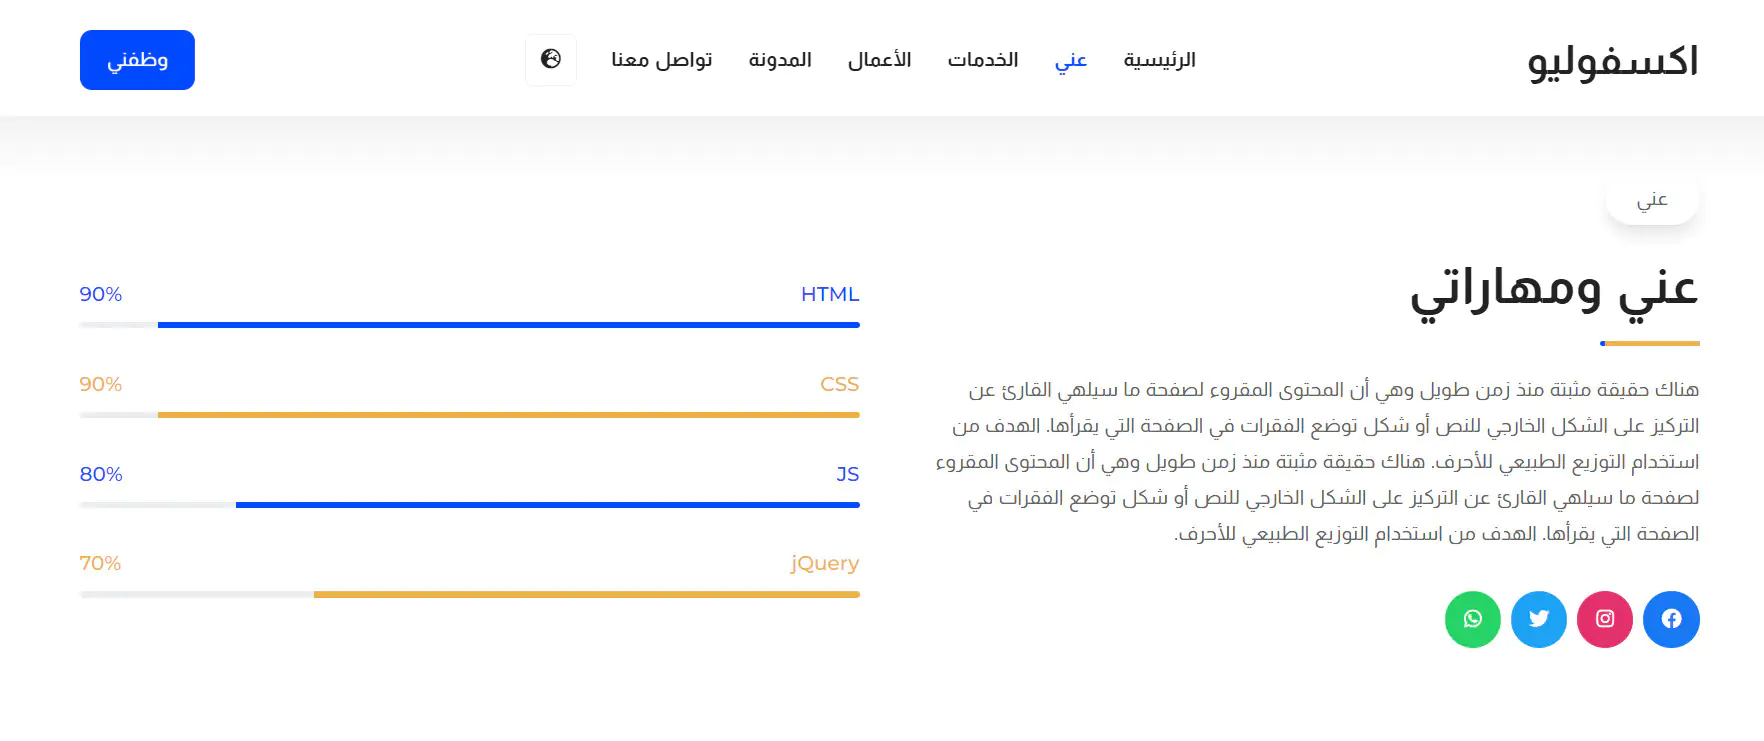Viewport: 1764px width, 741px height.
Task: Open the Twitter social icon
Action: [1539, 619]
